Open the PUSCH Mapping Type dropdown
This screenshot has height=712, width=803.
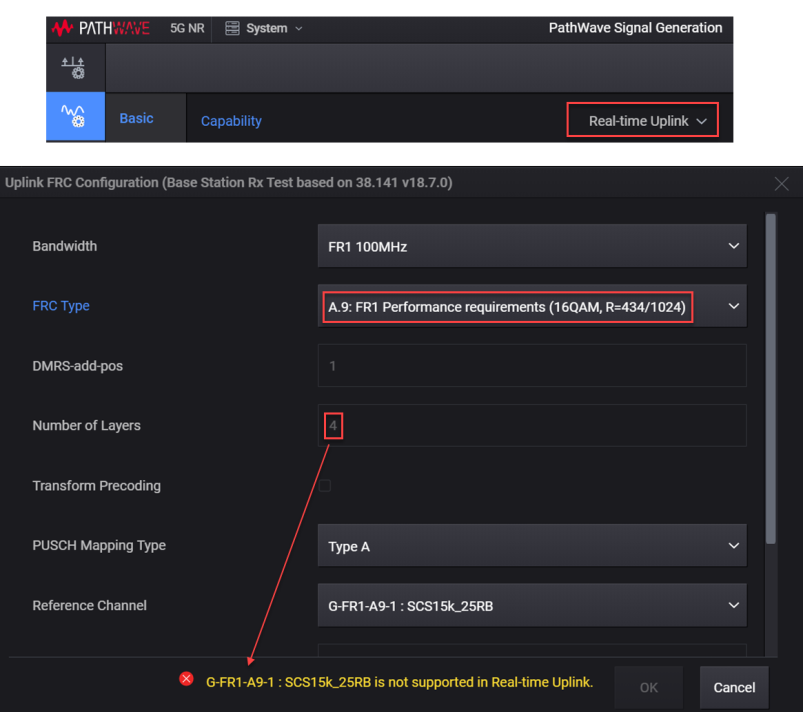pyautogui.click(x=531, y=546)
